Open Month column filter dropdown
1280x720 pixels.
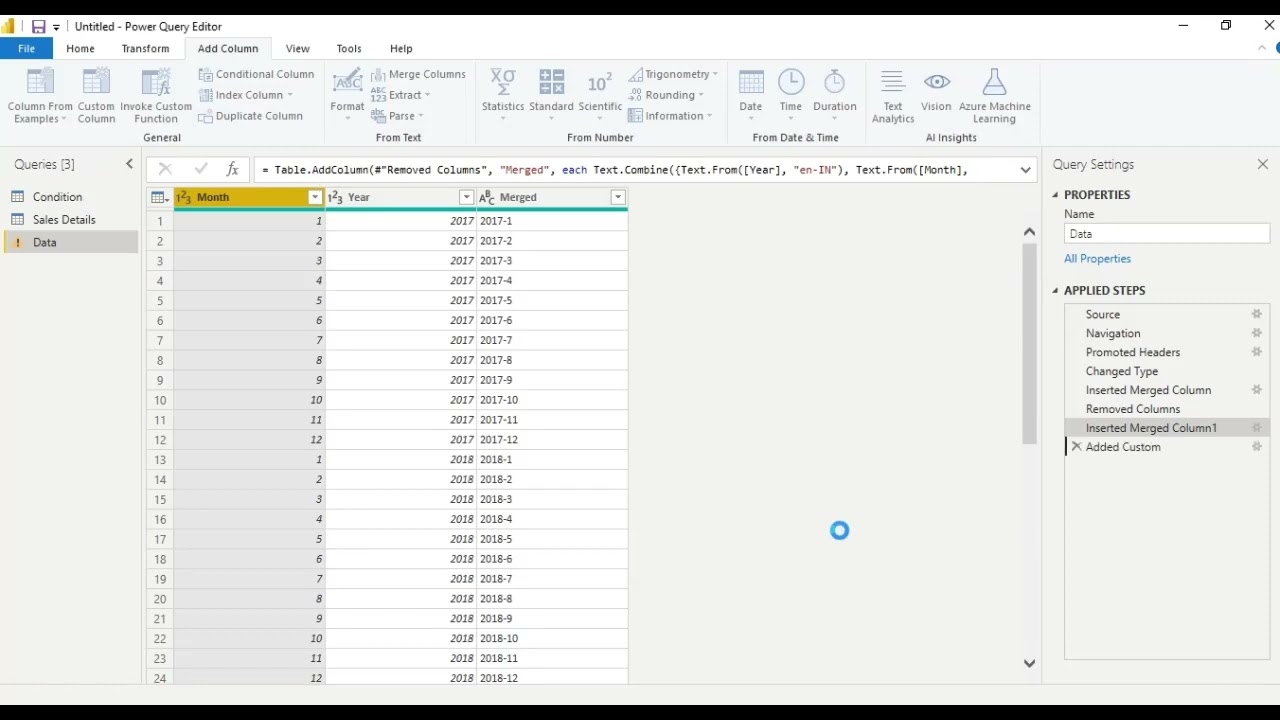click(x=315, y=198)
